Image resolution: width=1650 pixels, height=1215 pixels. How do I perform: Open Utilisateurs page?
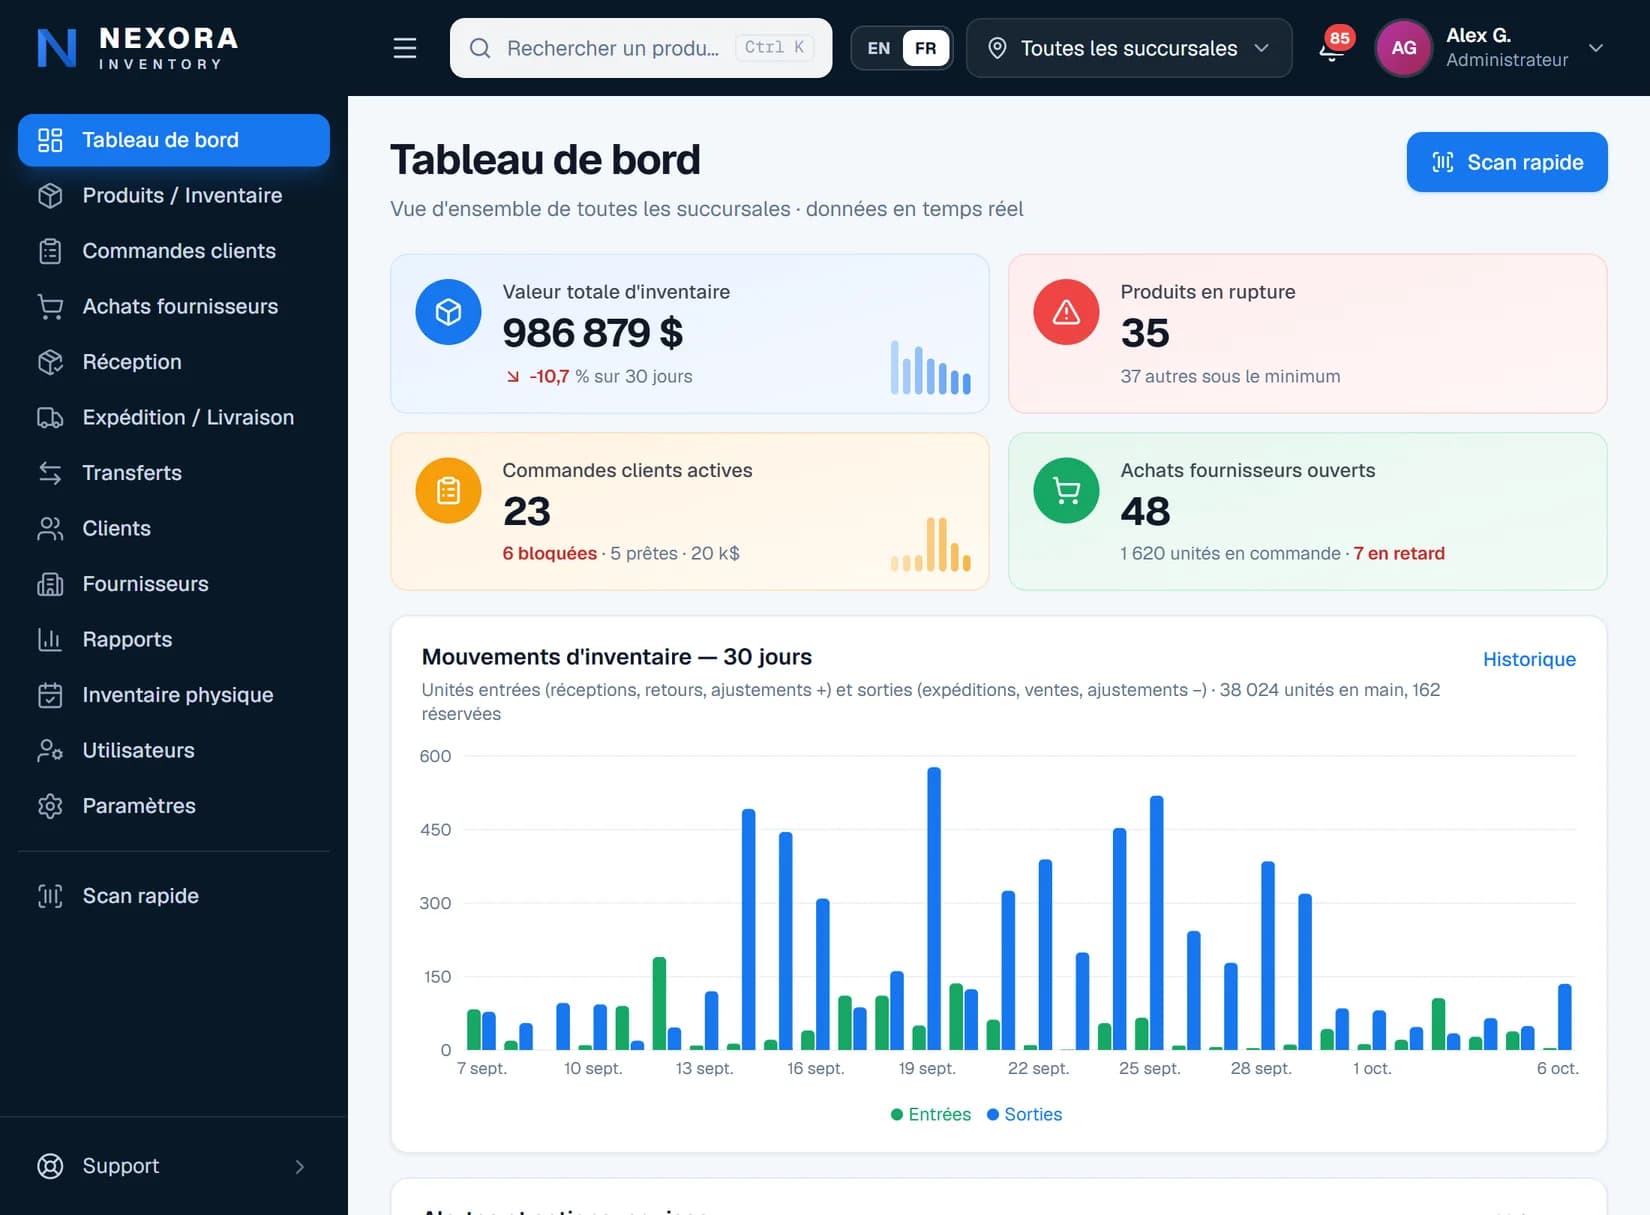tap(174, 750)
